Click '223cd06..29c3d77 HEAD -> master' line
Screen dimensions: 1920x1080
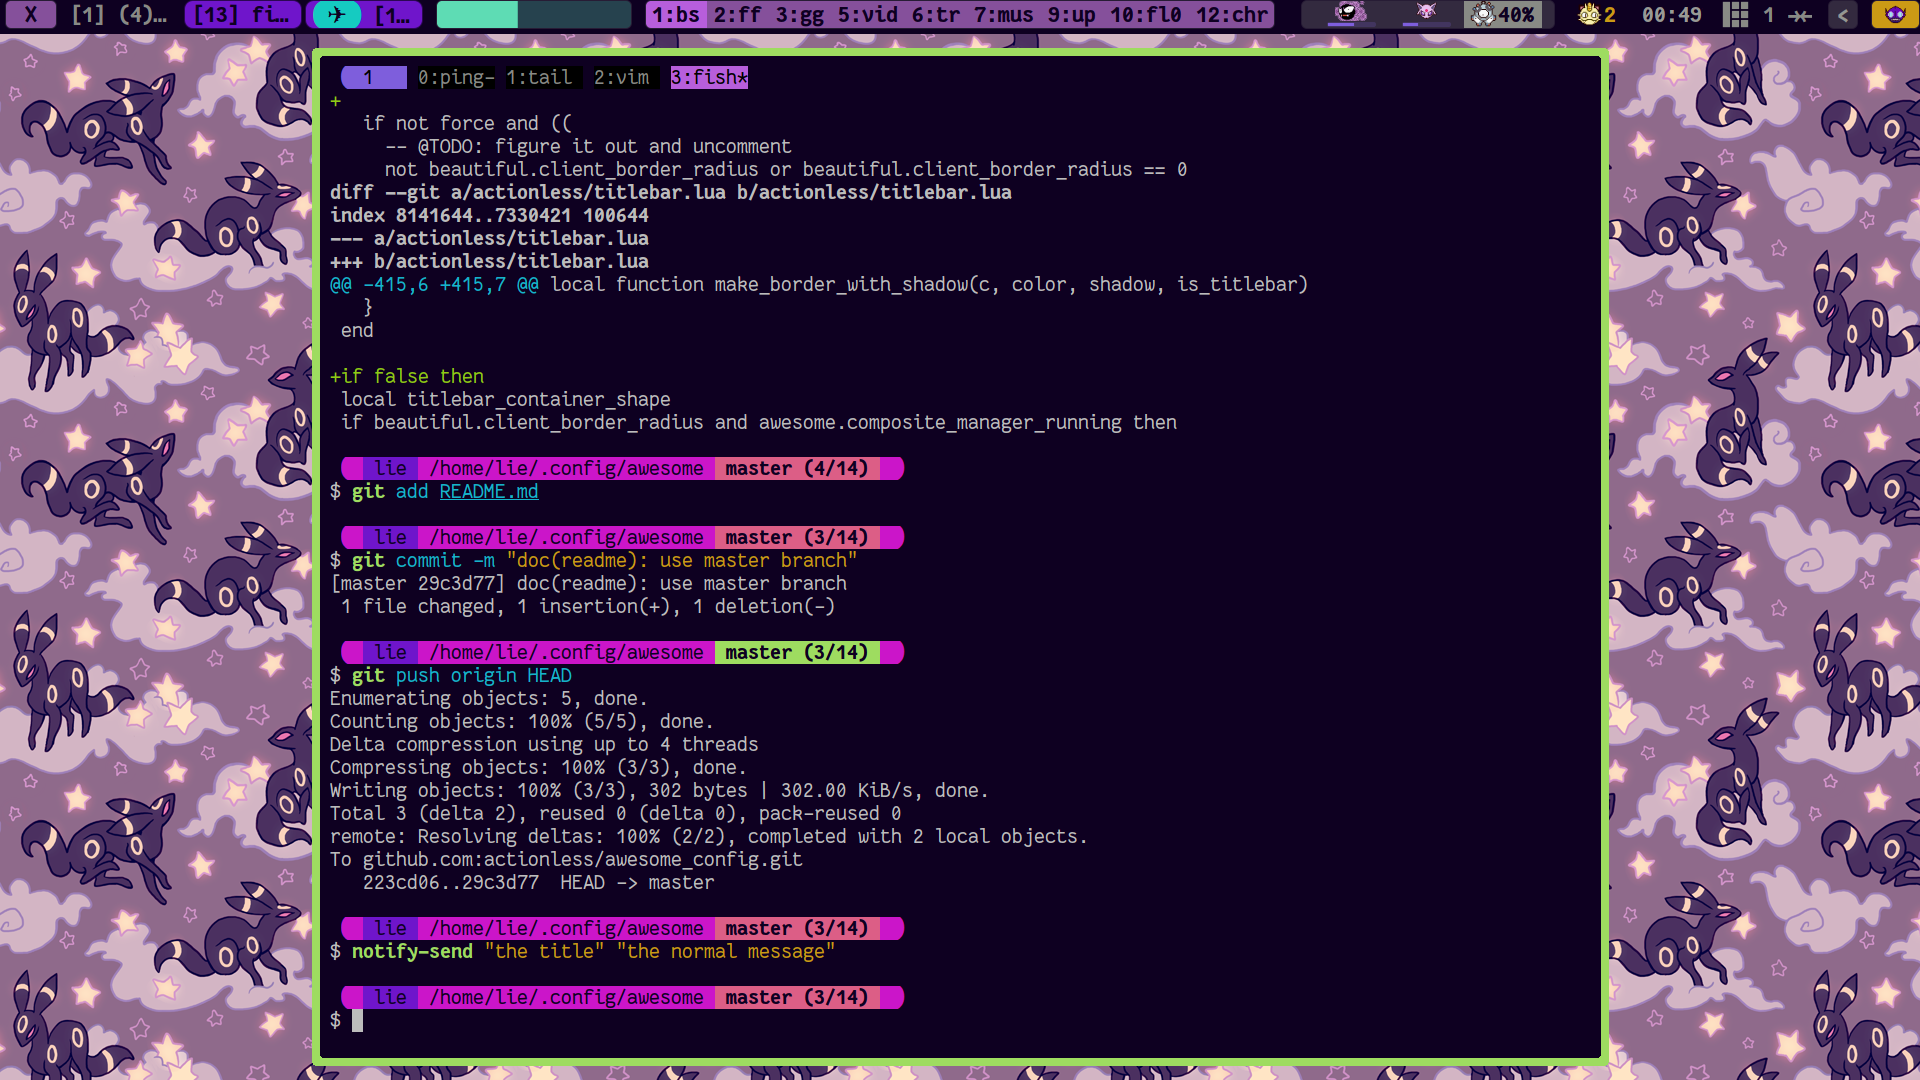coord(538,882)
